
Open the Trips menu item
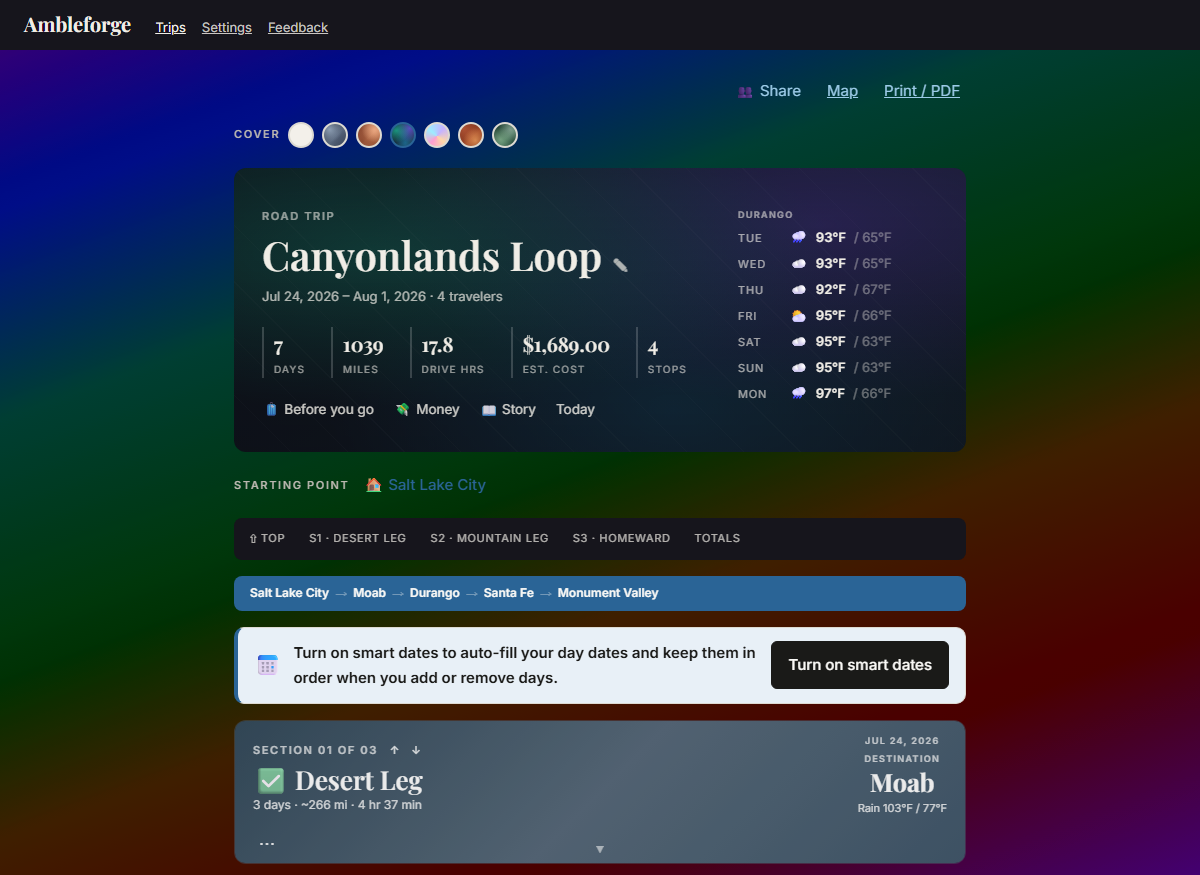pyautogui.click(x=171, y=27)
